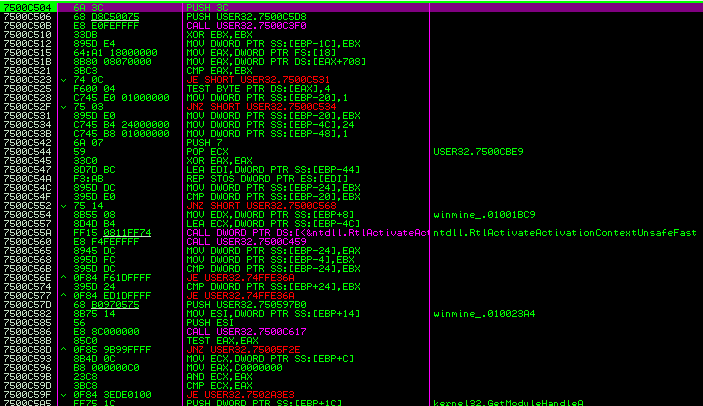Click CMP DWORD PTR SS:[EBP+24],EBX
703x406 pixels.
(x=273, y=286)
